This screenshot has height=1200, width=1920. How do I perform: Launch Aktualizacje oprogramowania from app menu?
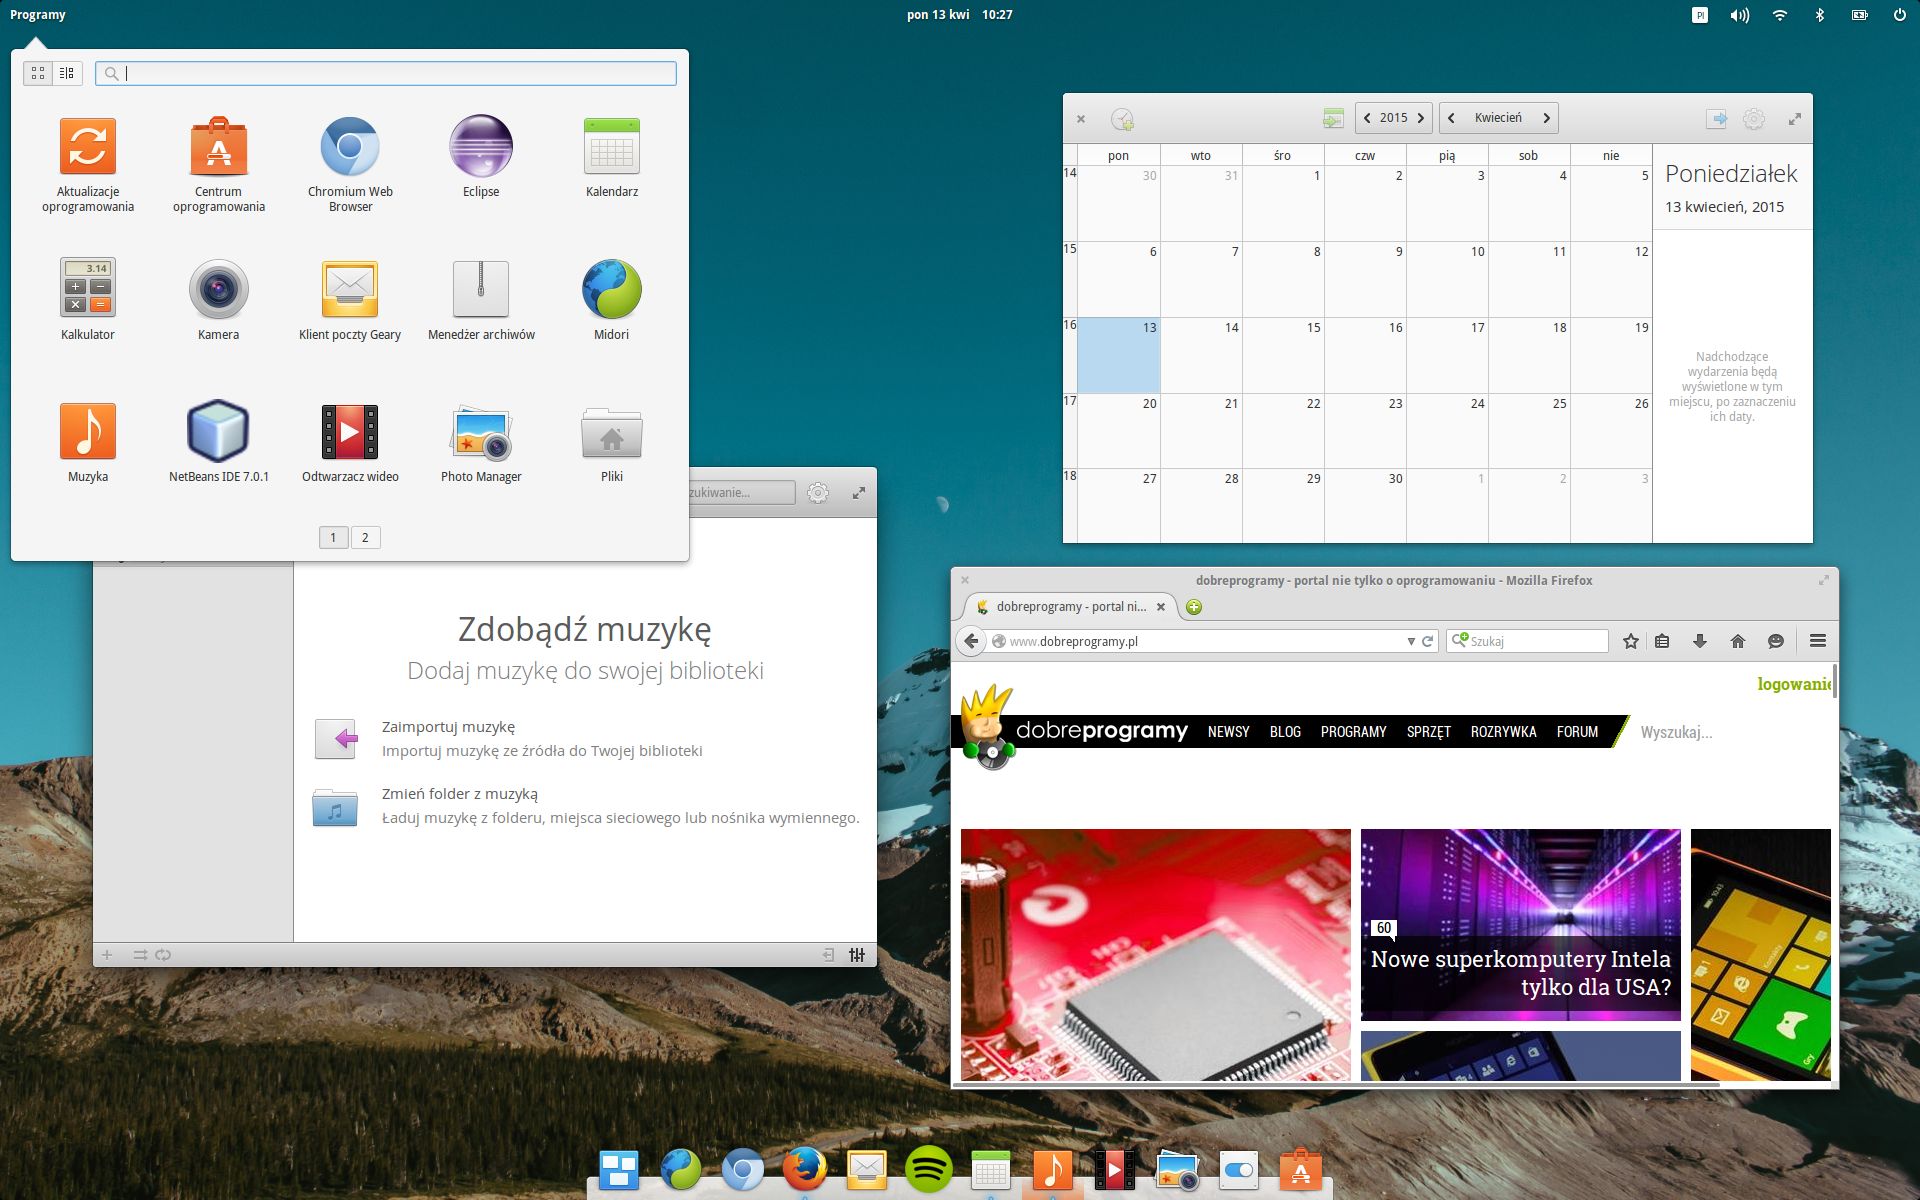pos(88,166)
